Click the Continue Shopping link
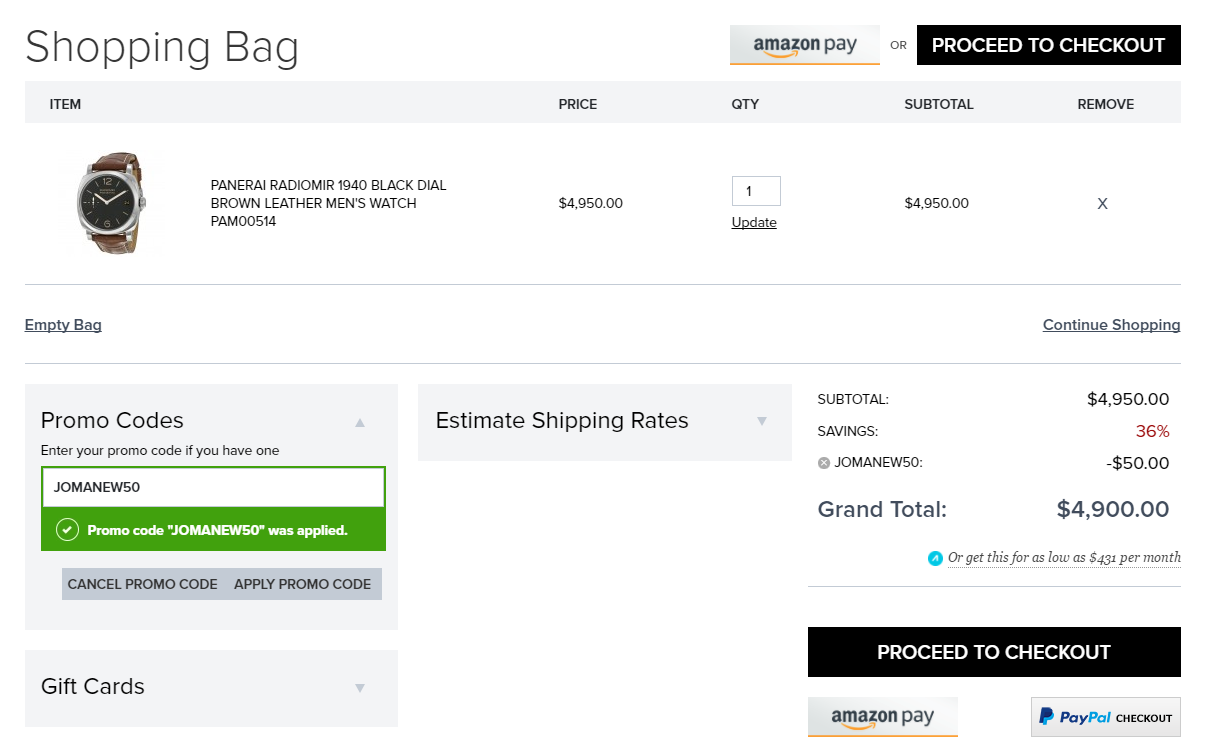The height and width of the screenshot is (751, 1228). tap(1111, 324)
